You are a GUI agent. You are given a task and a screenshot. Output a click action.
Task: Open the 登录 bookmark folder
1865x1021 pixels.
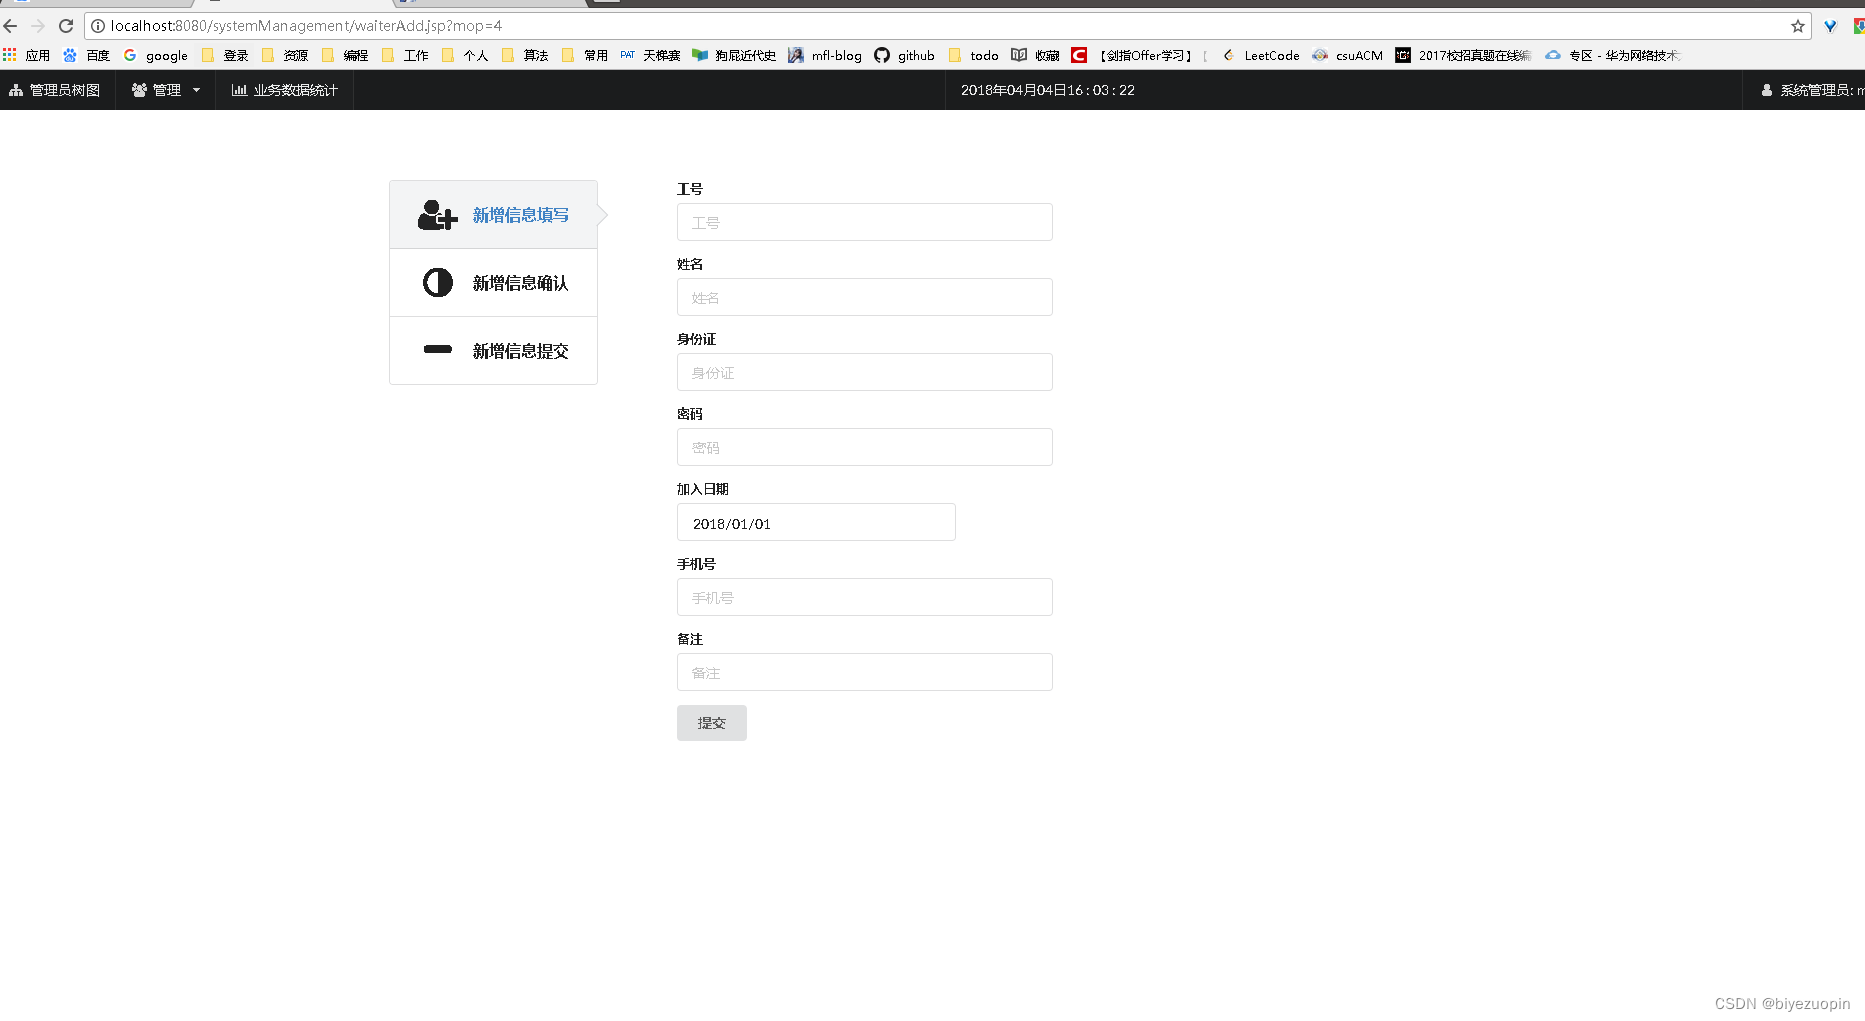tap(226, 55)
